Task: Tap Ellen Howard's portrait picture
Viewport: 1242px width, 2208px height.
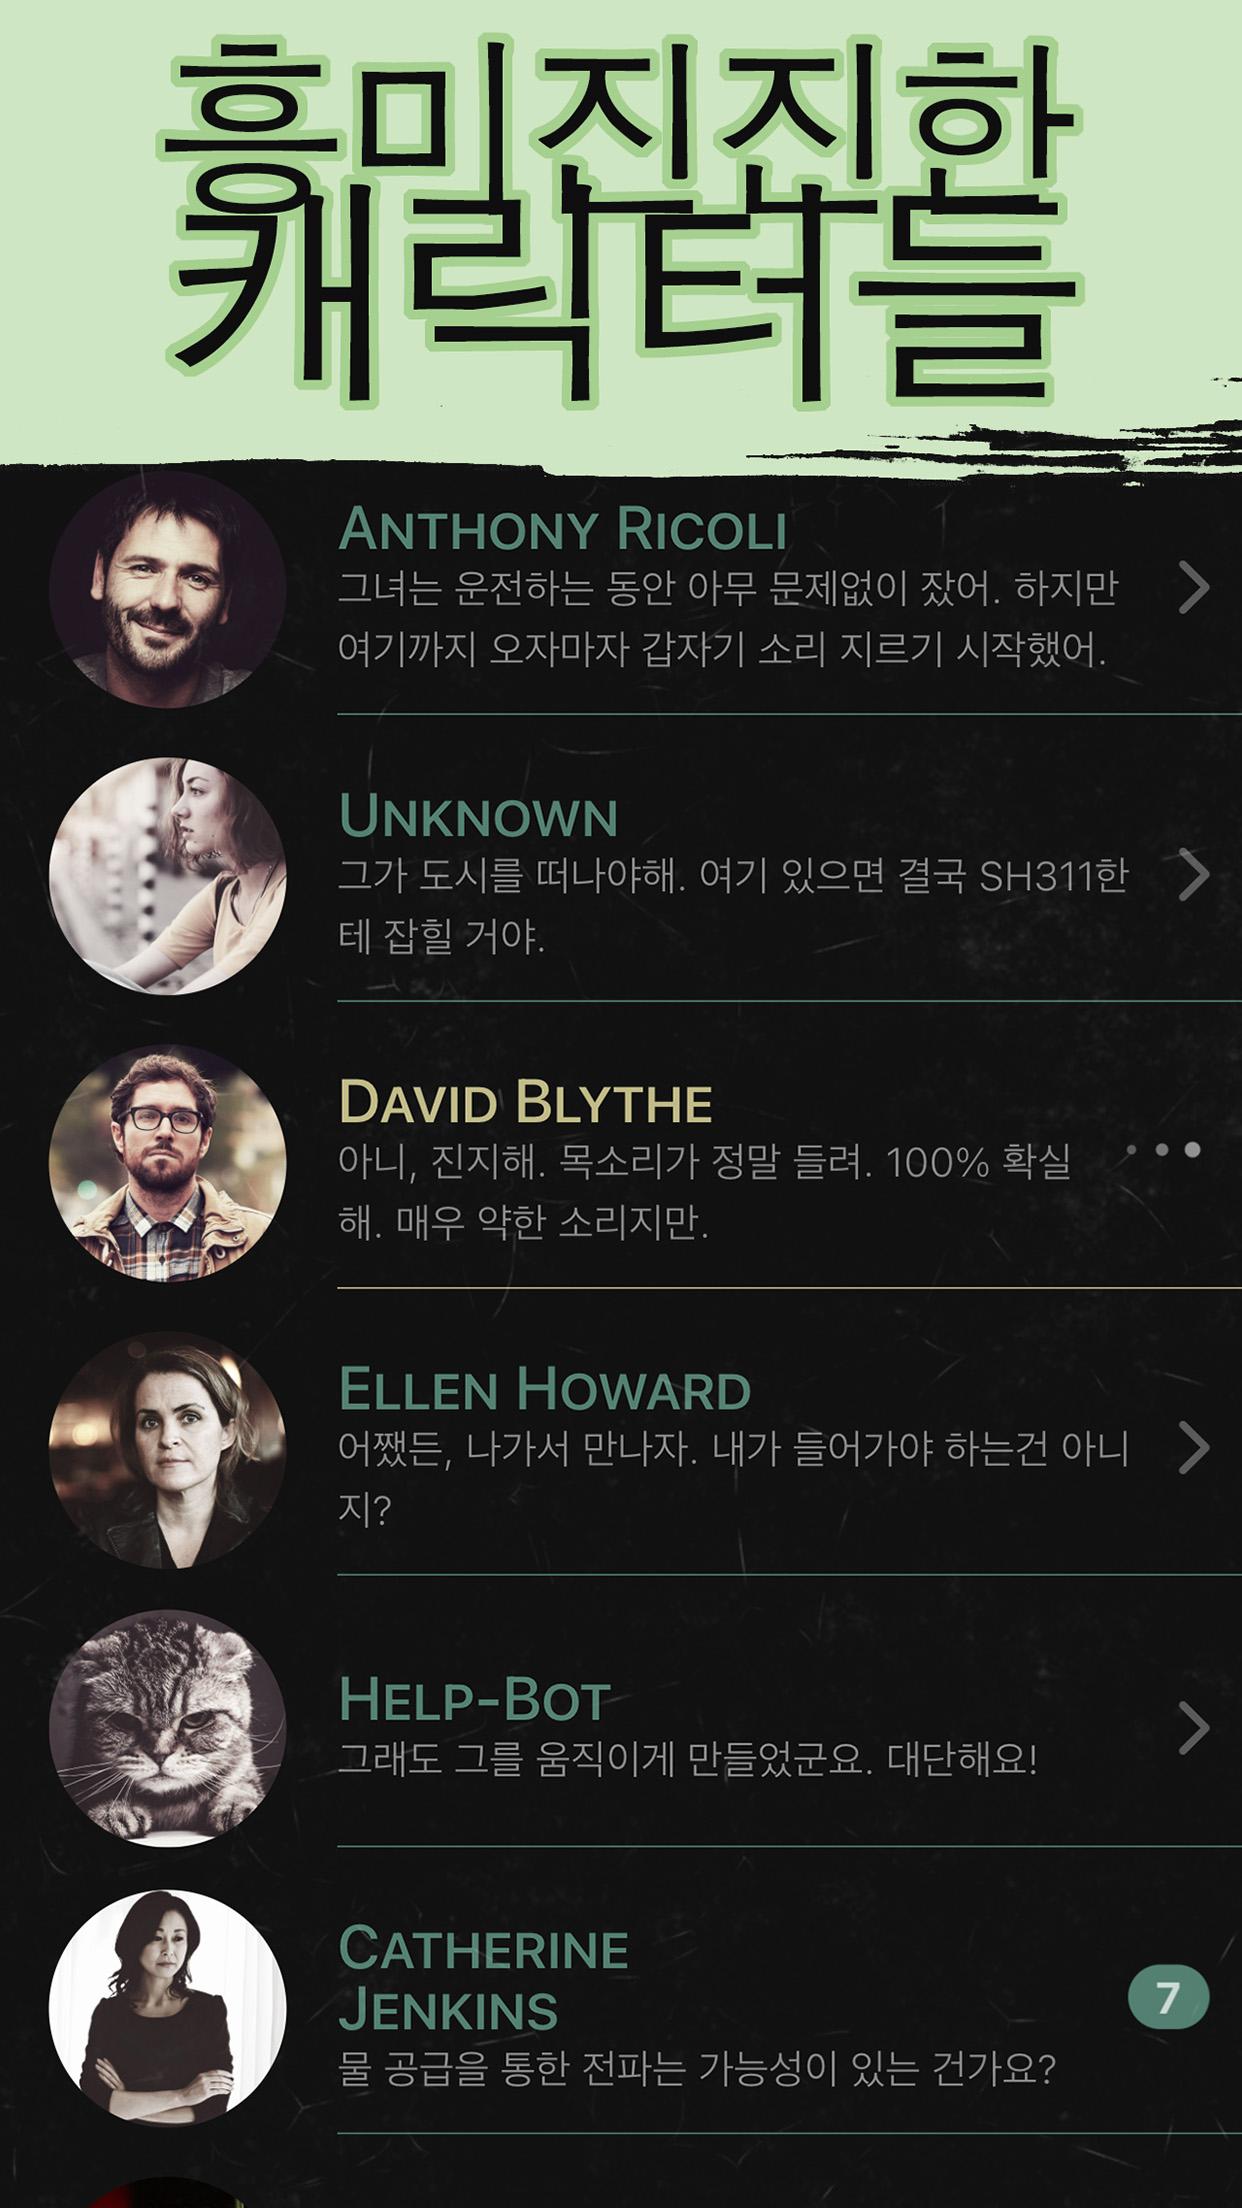Action: coord(167,1450)
